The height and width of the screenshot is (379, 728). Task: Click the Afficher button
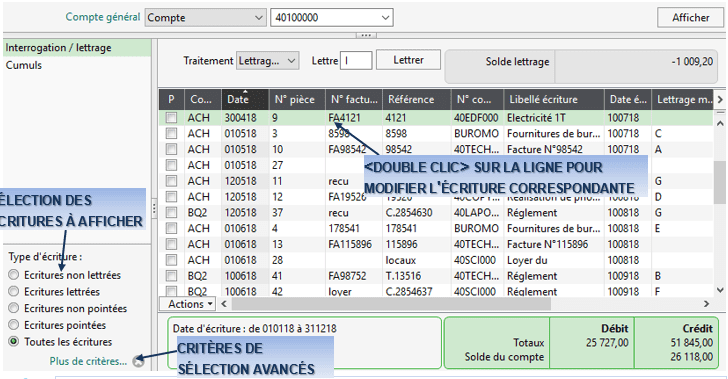[690, 18]
